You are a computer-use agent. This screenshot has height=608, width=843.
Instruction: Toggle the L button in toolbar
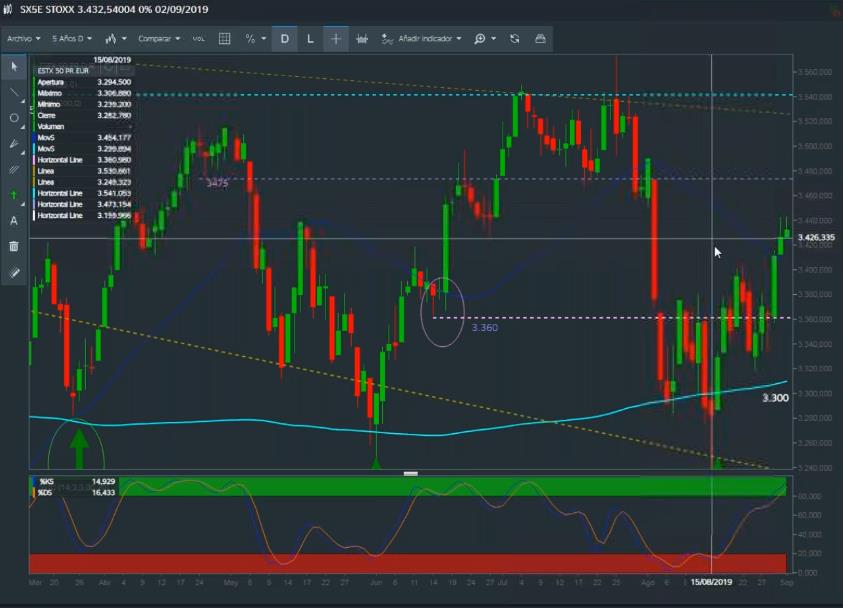click(310, 39)
